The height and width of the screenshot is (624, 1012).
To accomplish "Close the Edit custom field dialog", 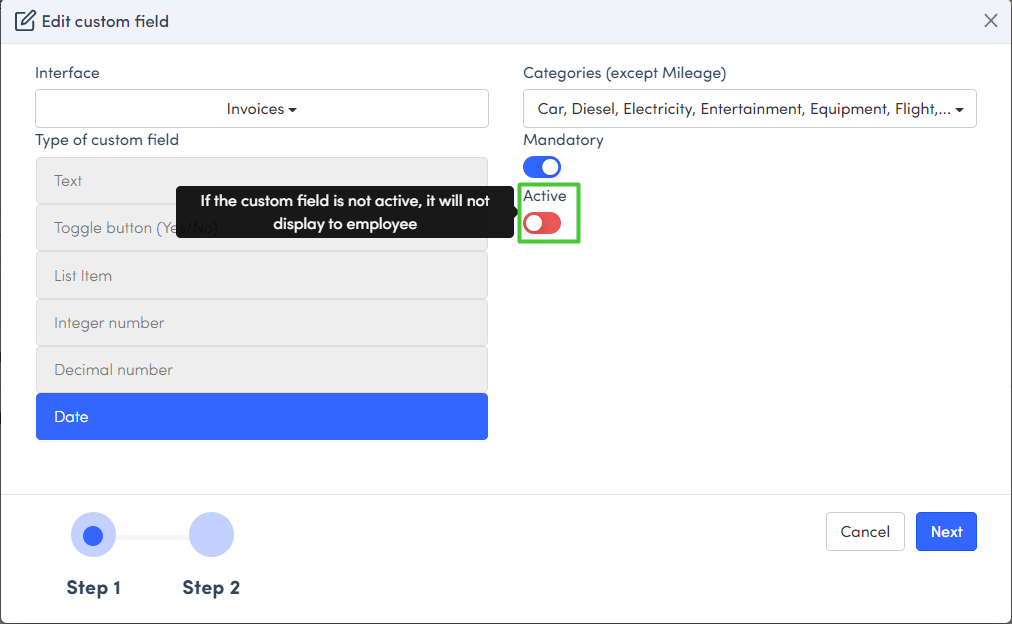I will [x=990, y=20].
